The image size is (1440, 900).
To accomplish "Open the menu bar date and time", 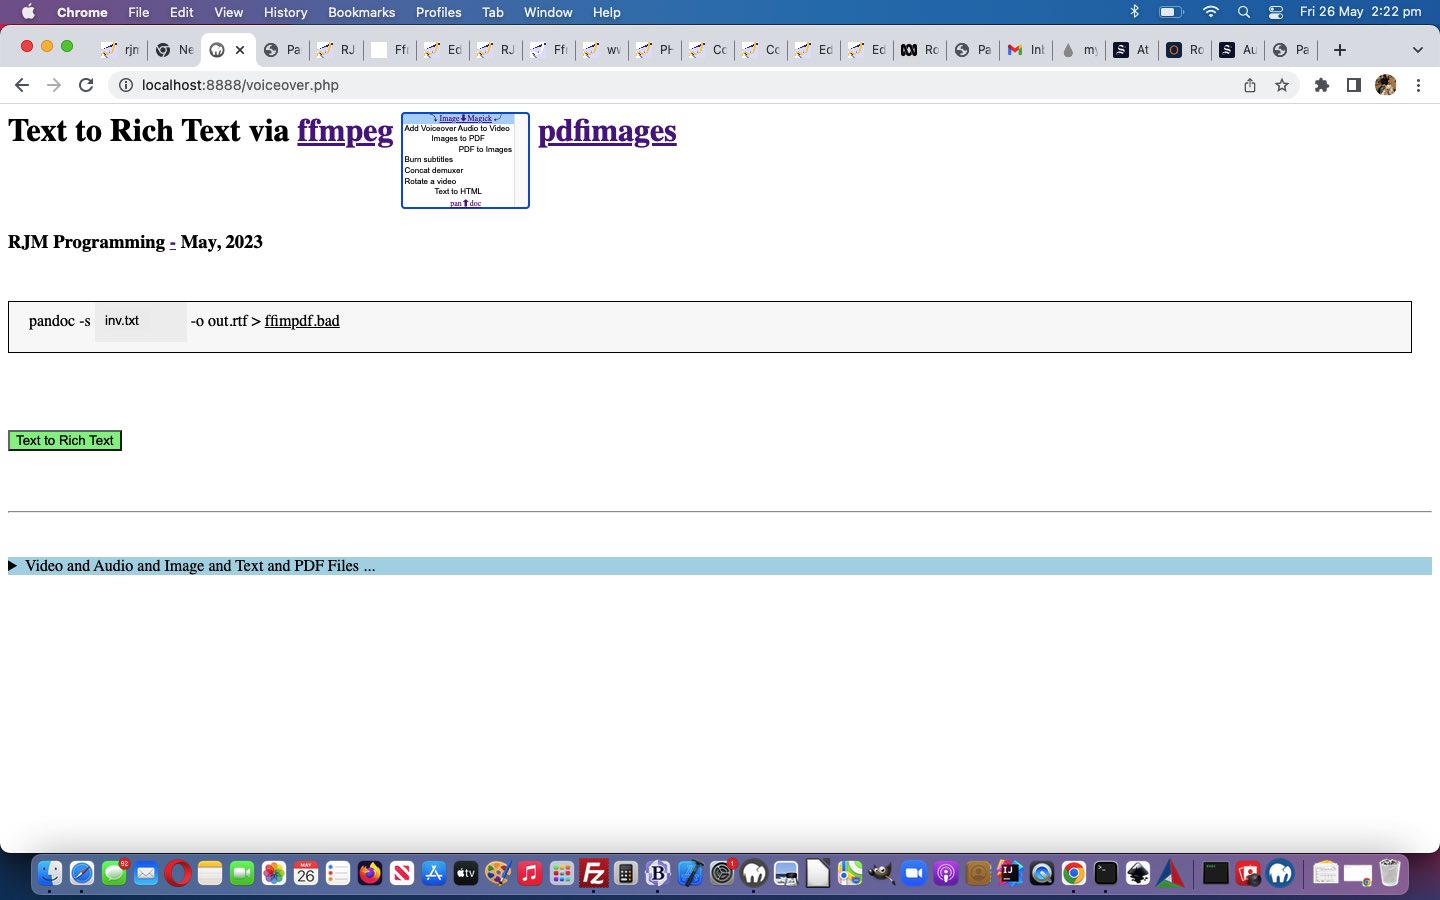I will (x=1360, y=12).
